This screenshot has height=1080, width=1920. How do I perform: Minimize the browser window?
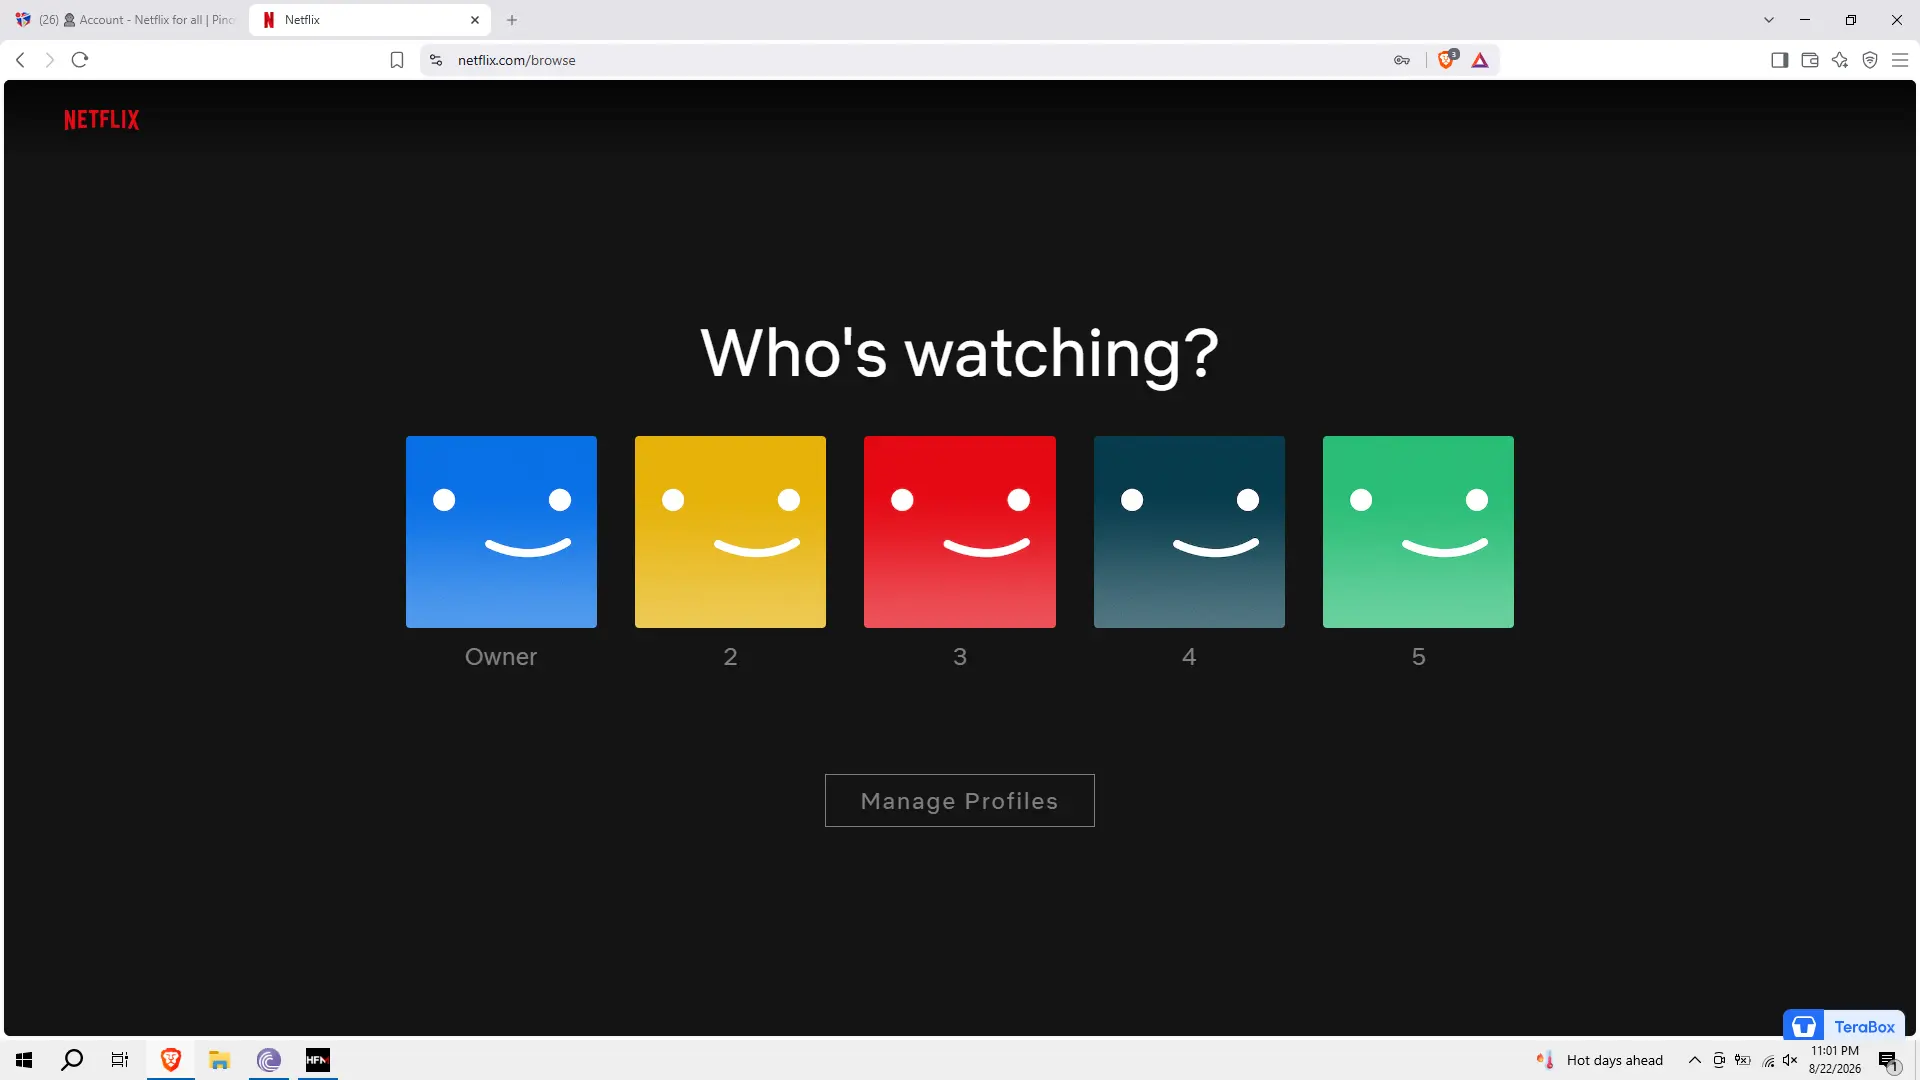(x=1805, y=20)
